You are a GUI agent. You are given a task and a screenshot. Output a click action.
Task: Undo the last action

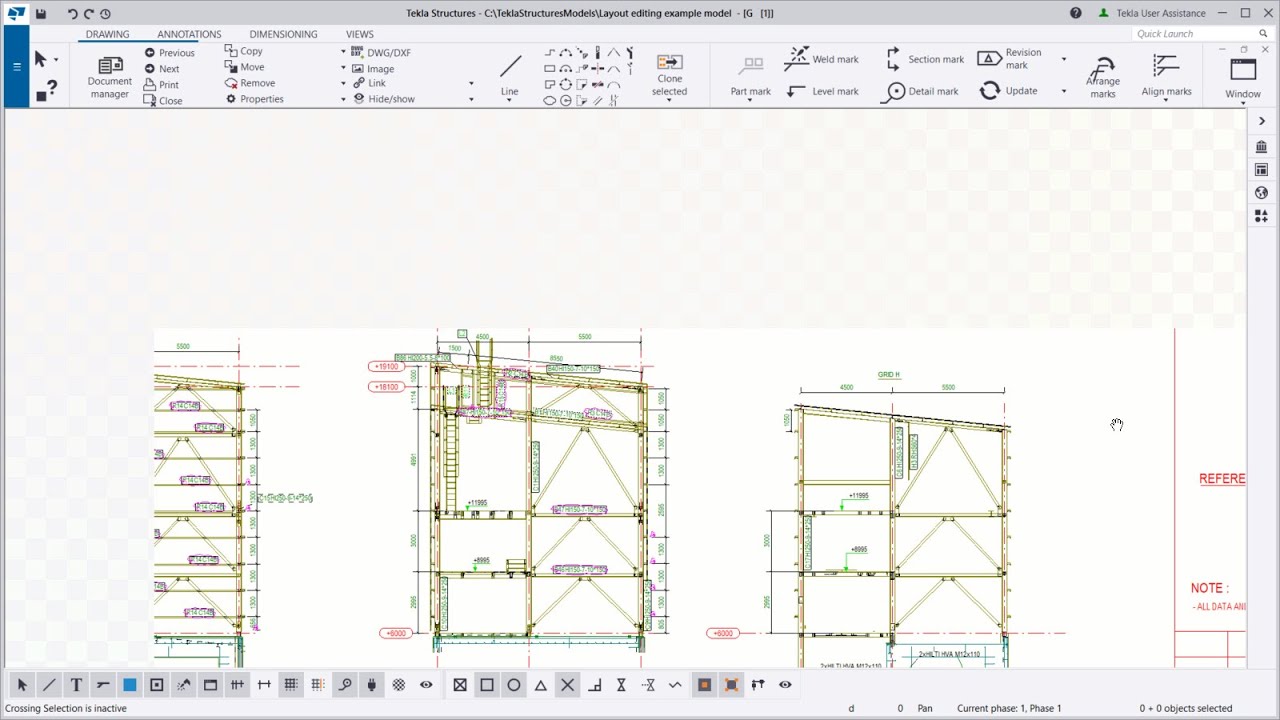[72, 13]
